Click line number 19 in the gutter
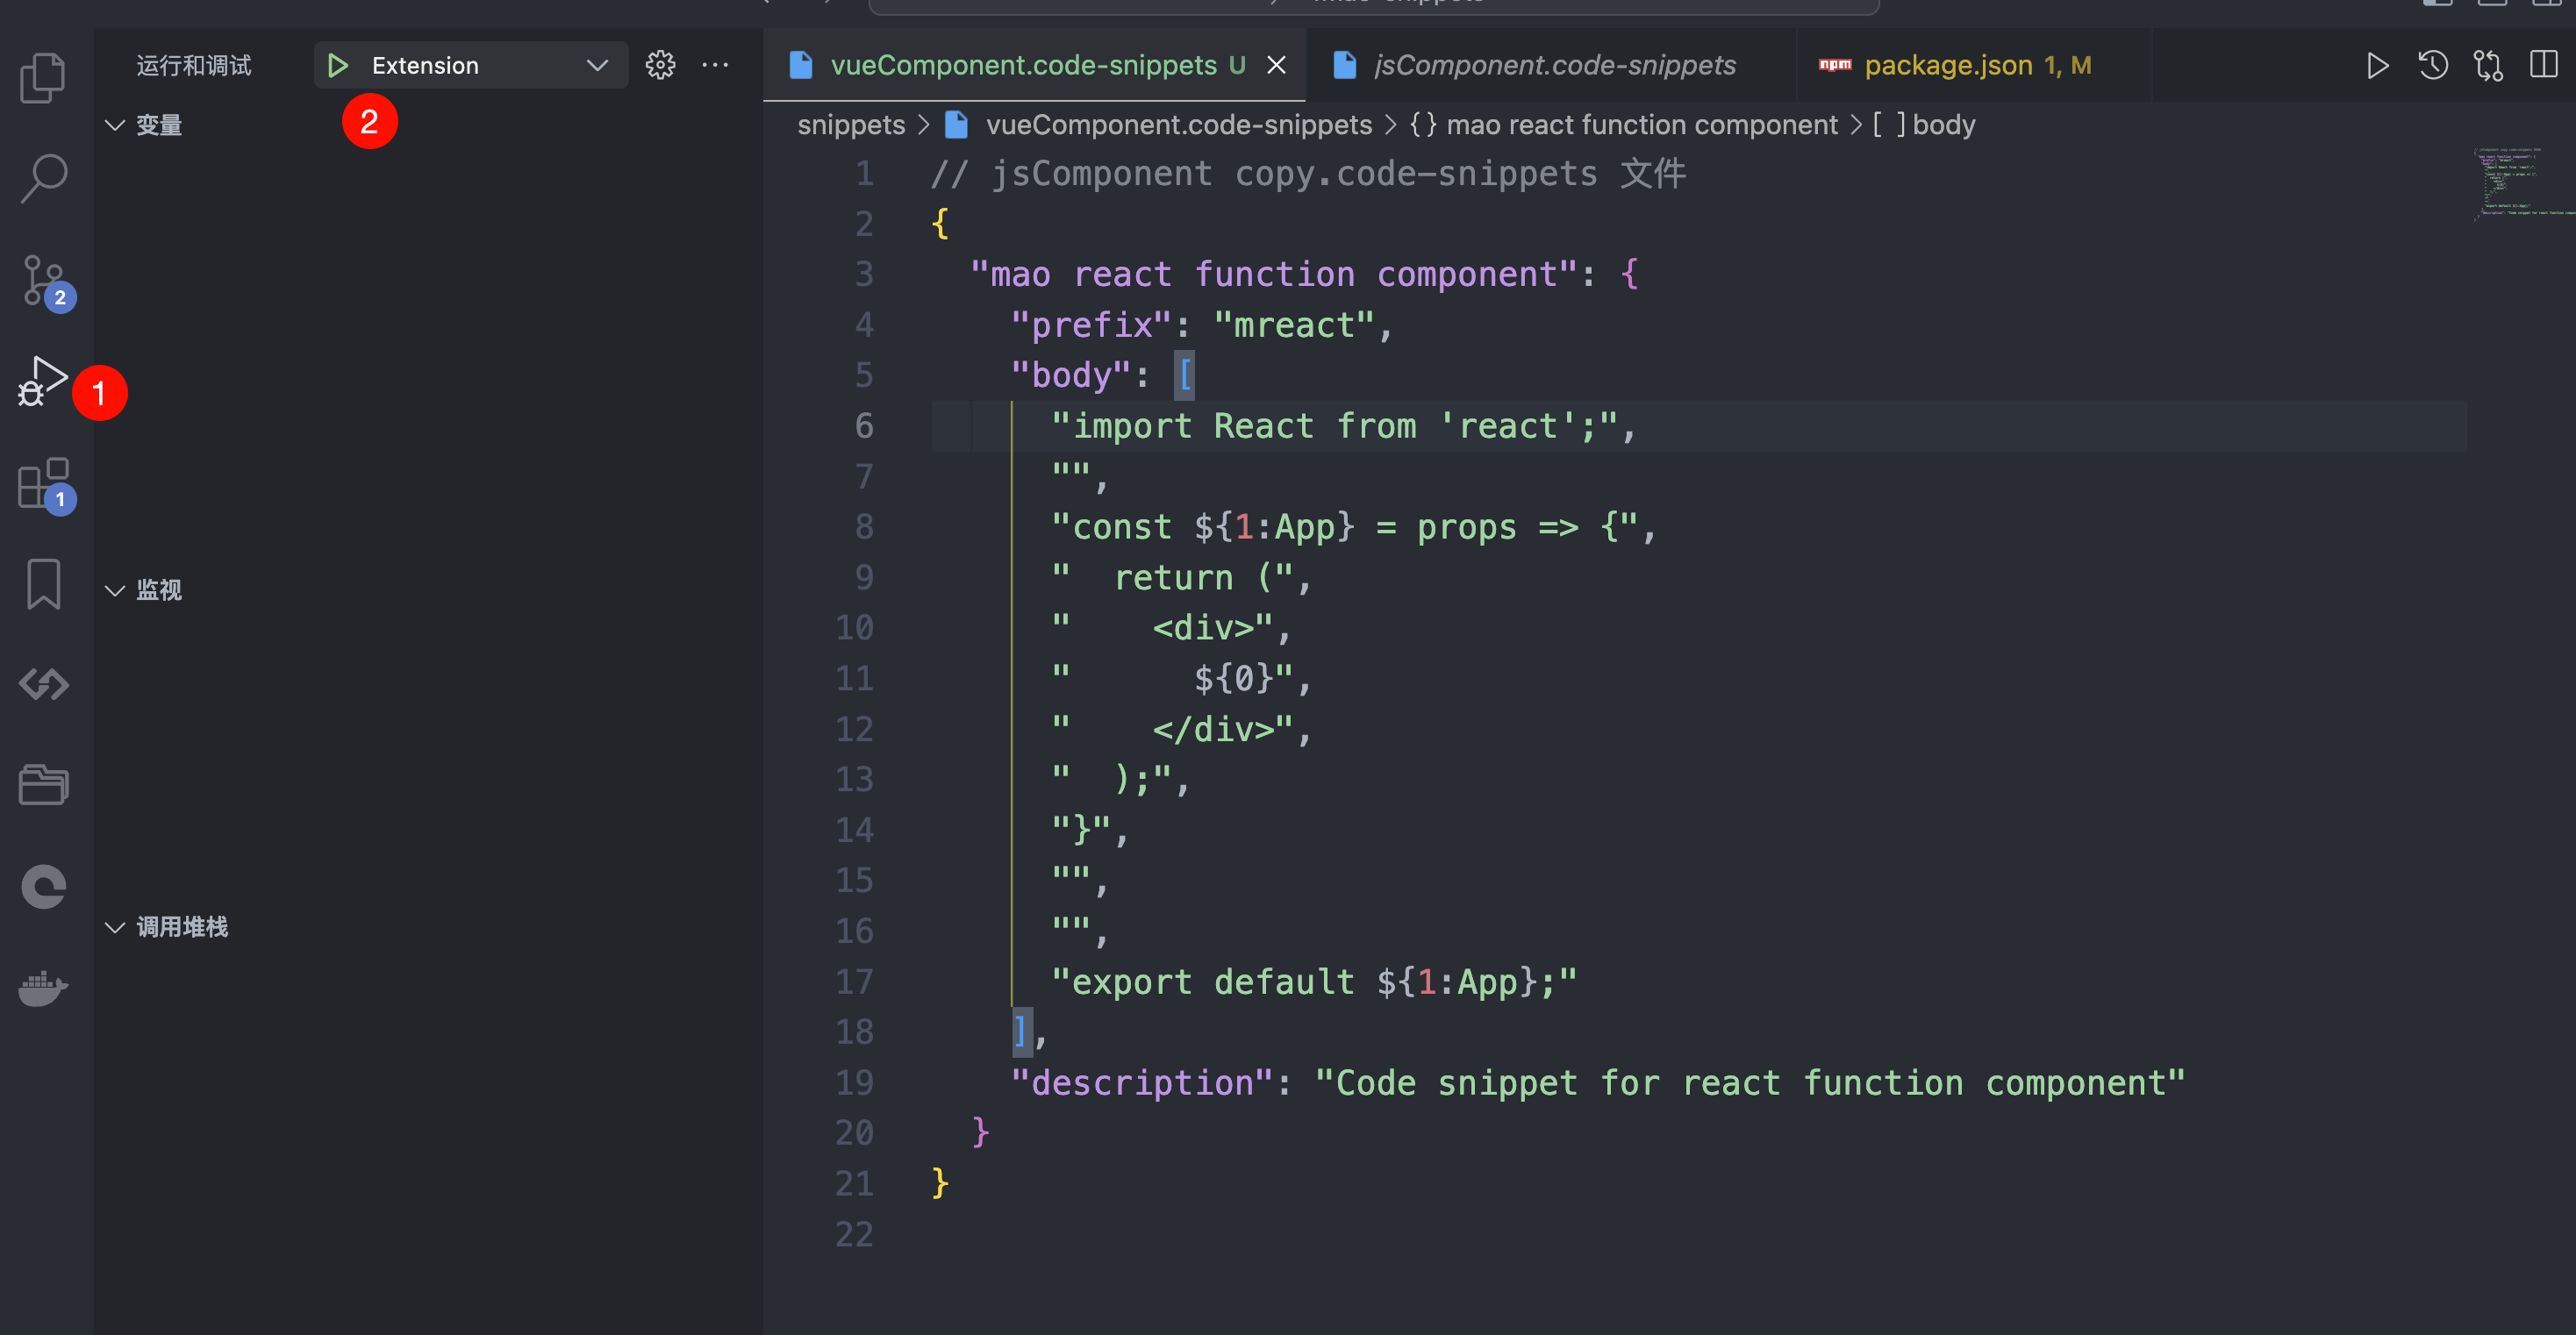This screenshot has height=1335, width=2576. 854,1083
